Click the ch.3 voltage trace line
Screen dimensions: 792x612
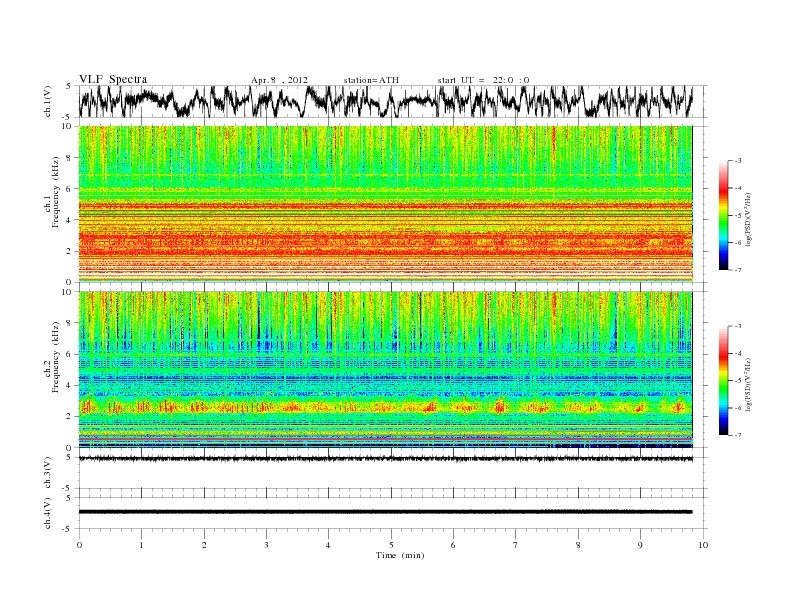point(385,459)
